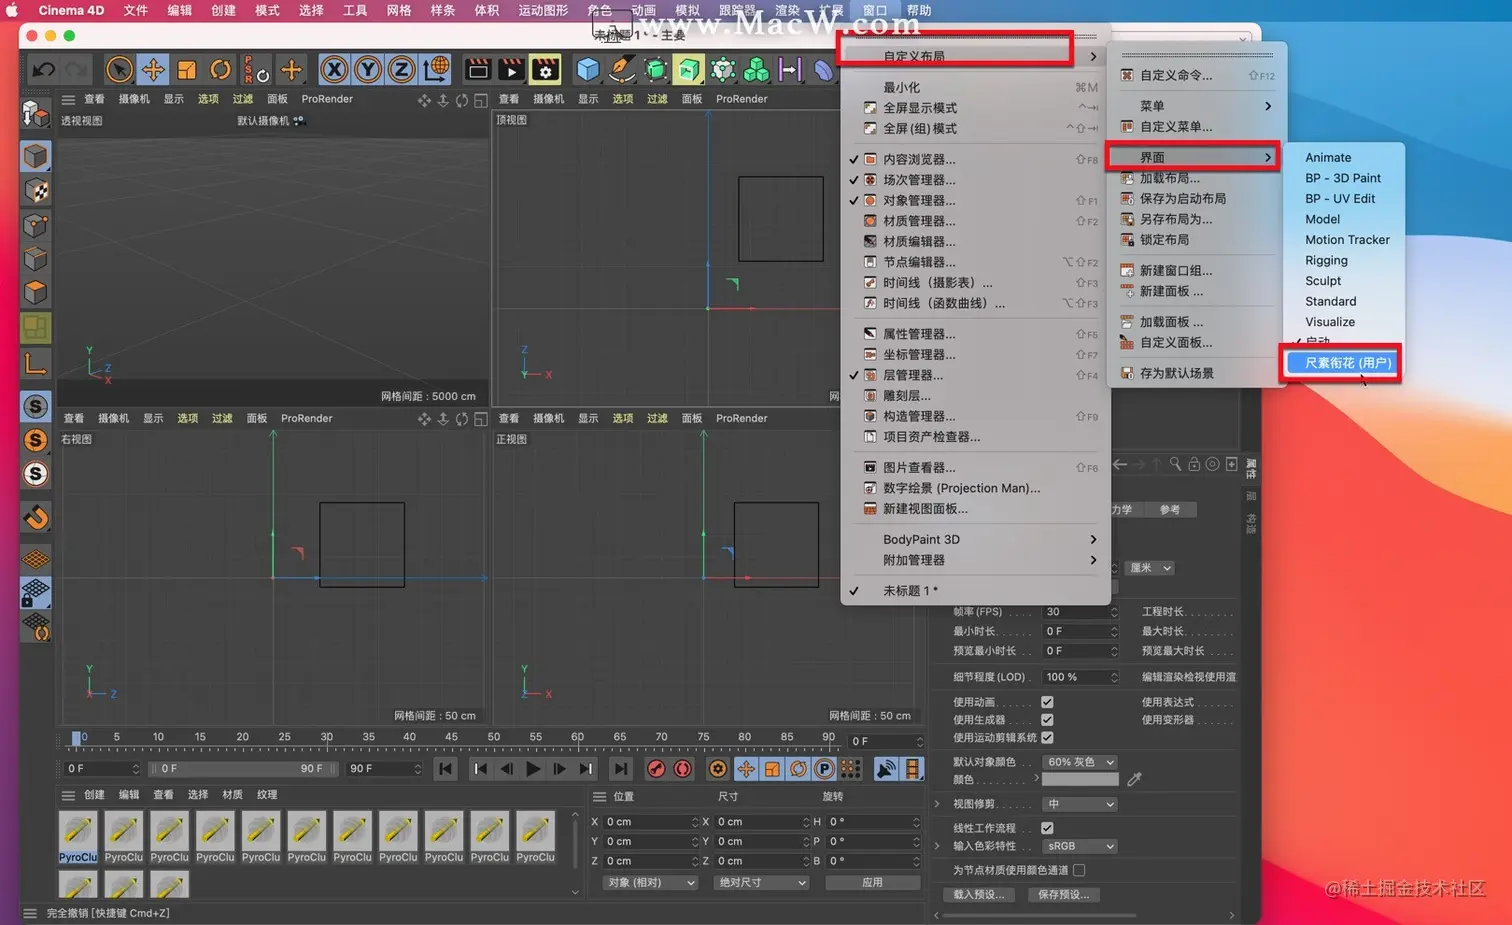
Task: Enable 为节点材质使用颜色通道 checkbox
Action: coord(1079,870)
